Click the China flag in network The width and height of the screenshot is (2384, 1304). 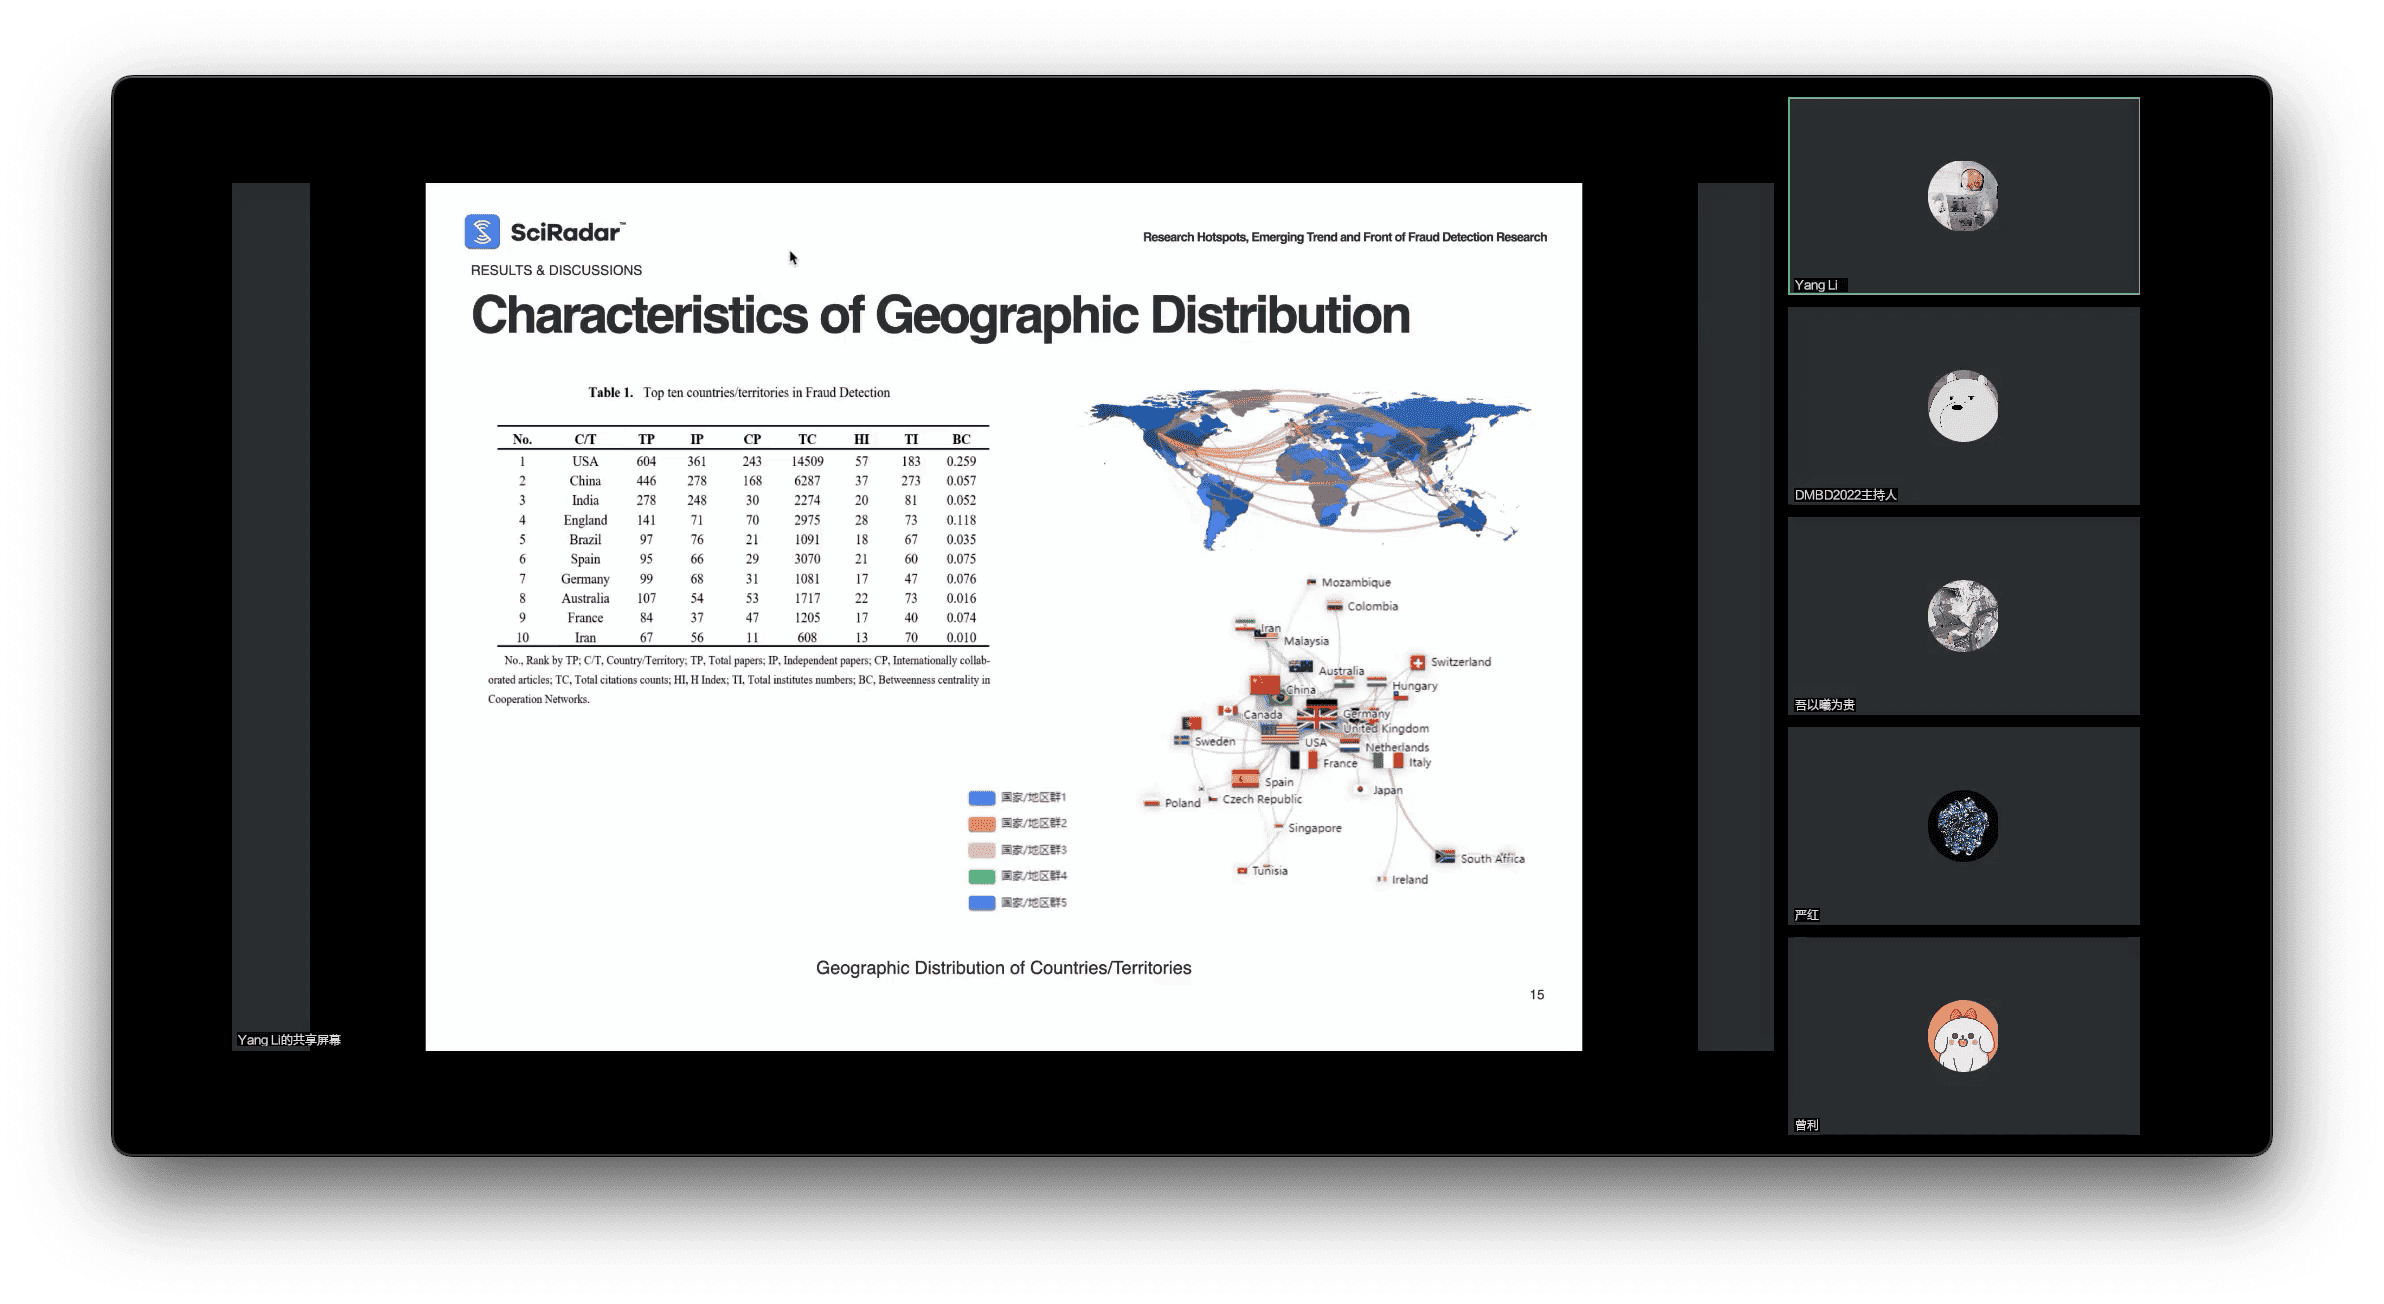(1265, 685)
